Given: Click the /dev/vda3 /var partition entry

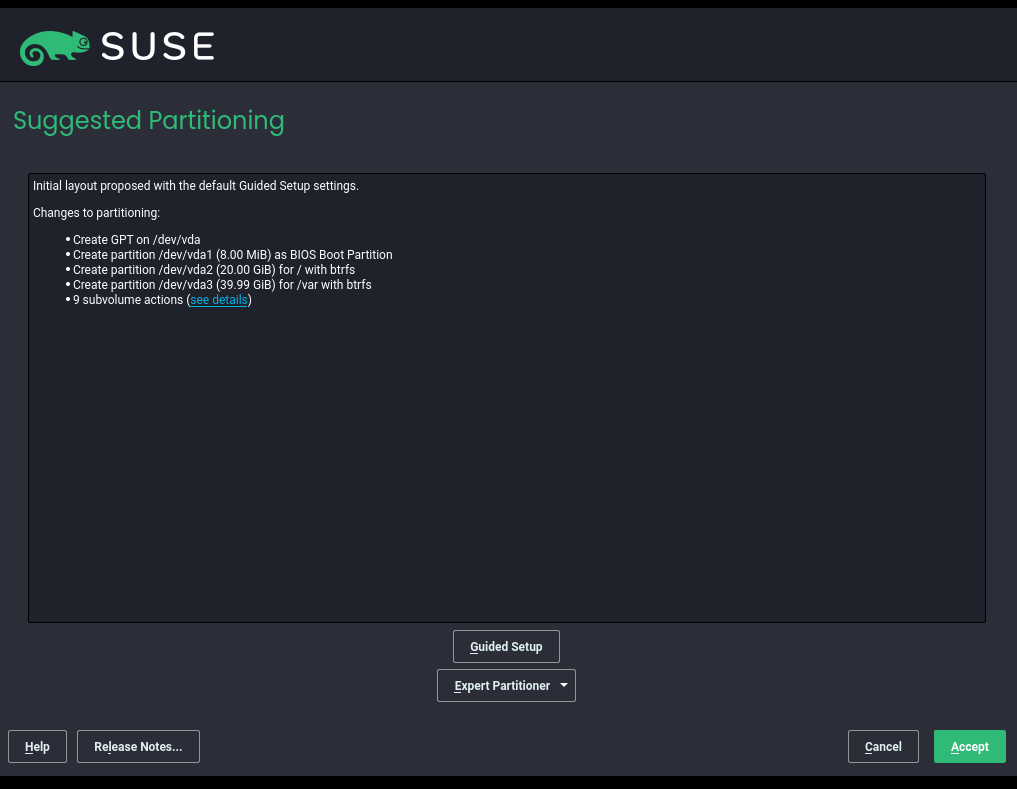Looking at the screenshot, I should (x=222, y=284).
